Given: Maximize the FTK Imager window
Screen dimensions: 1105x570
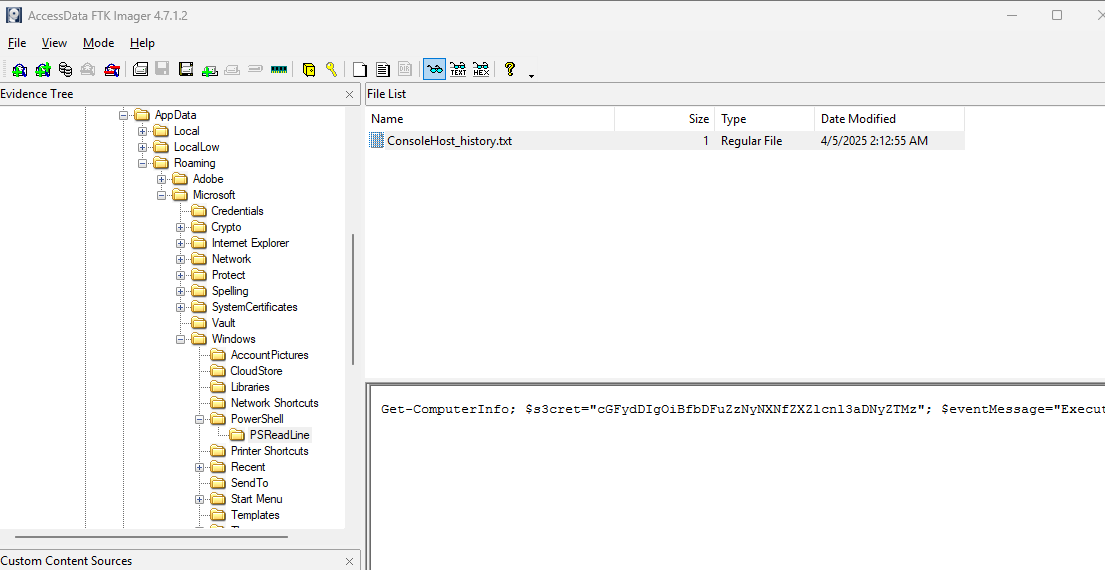Looking at the screenshot, I should coord(1057,15).
